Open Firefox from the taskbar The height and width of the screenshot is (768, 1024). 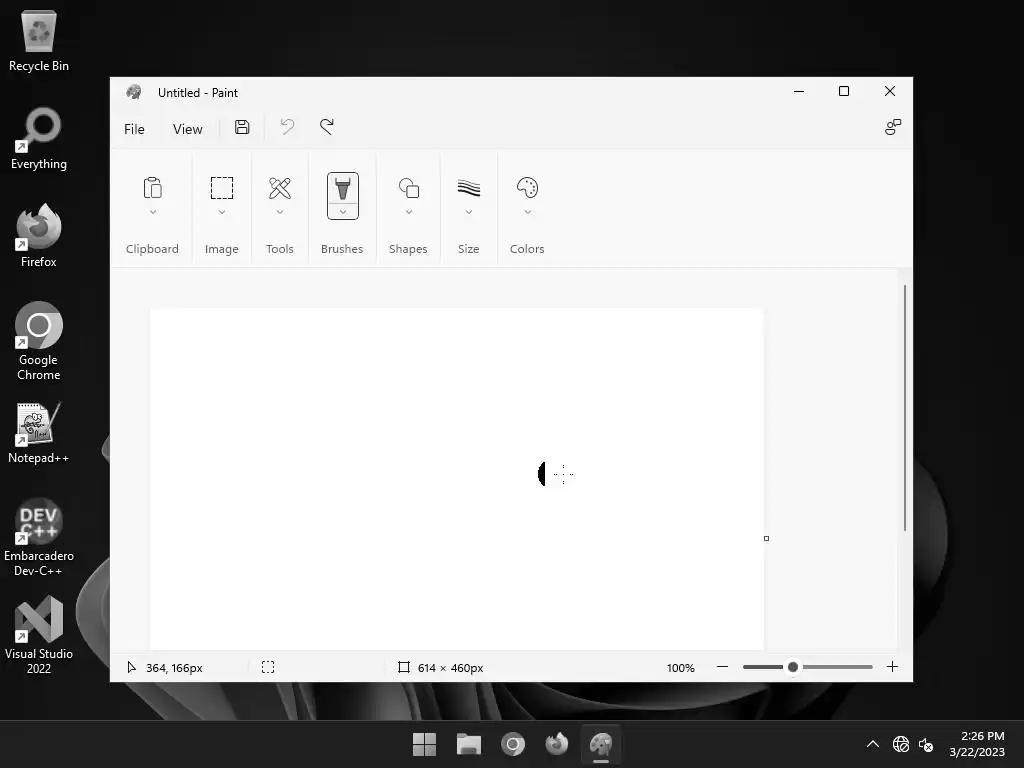tap(556, 744)
